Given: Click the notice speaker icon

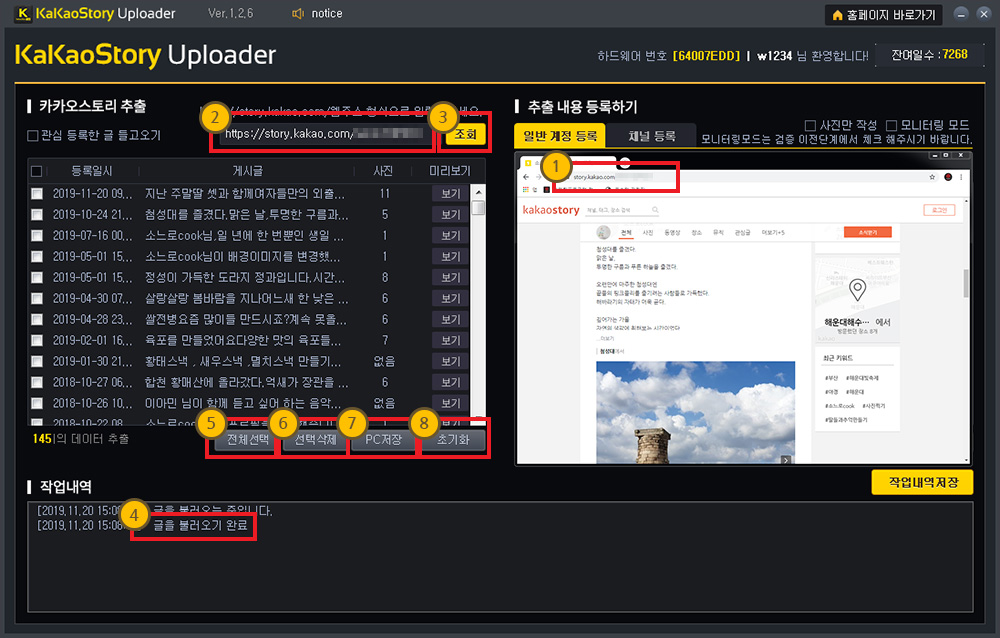Looking at the screenshot, I should click(297, 14).
